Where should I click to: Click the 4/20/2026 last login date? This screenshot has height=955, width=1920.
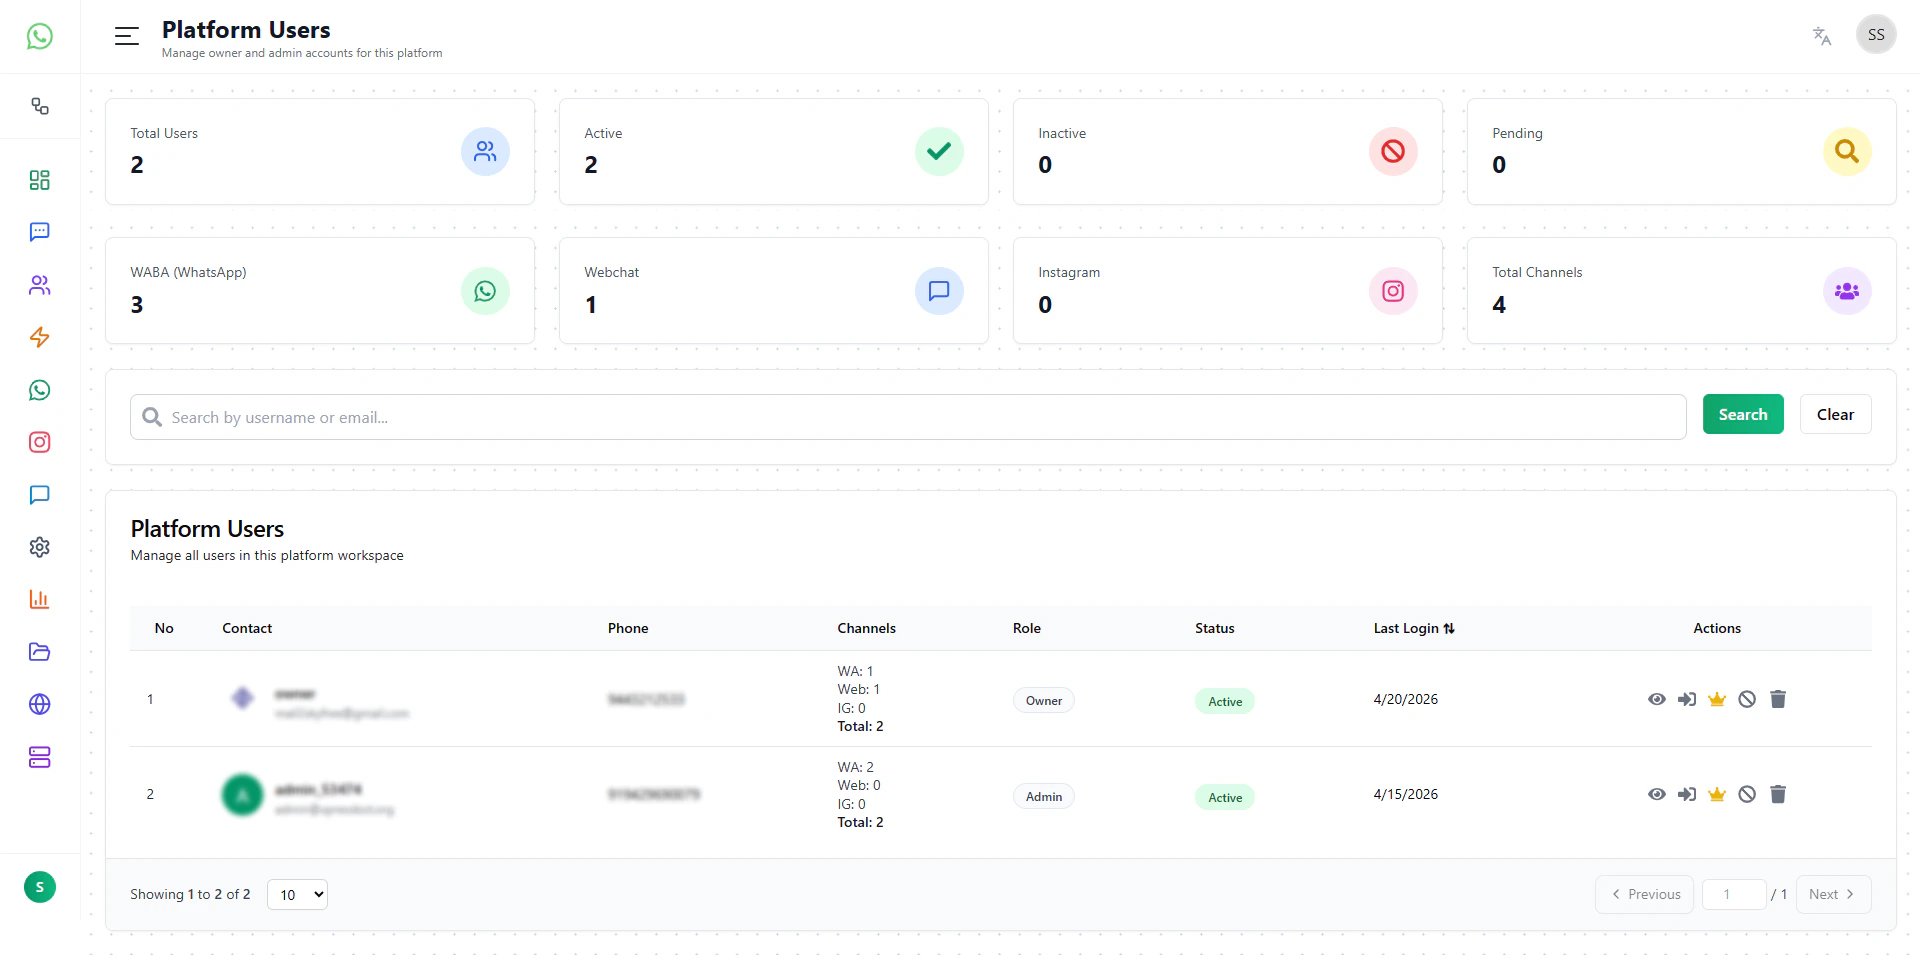pos(1406,699)
